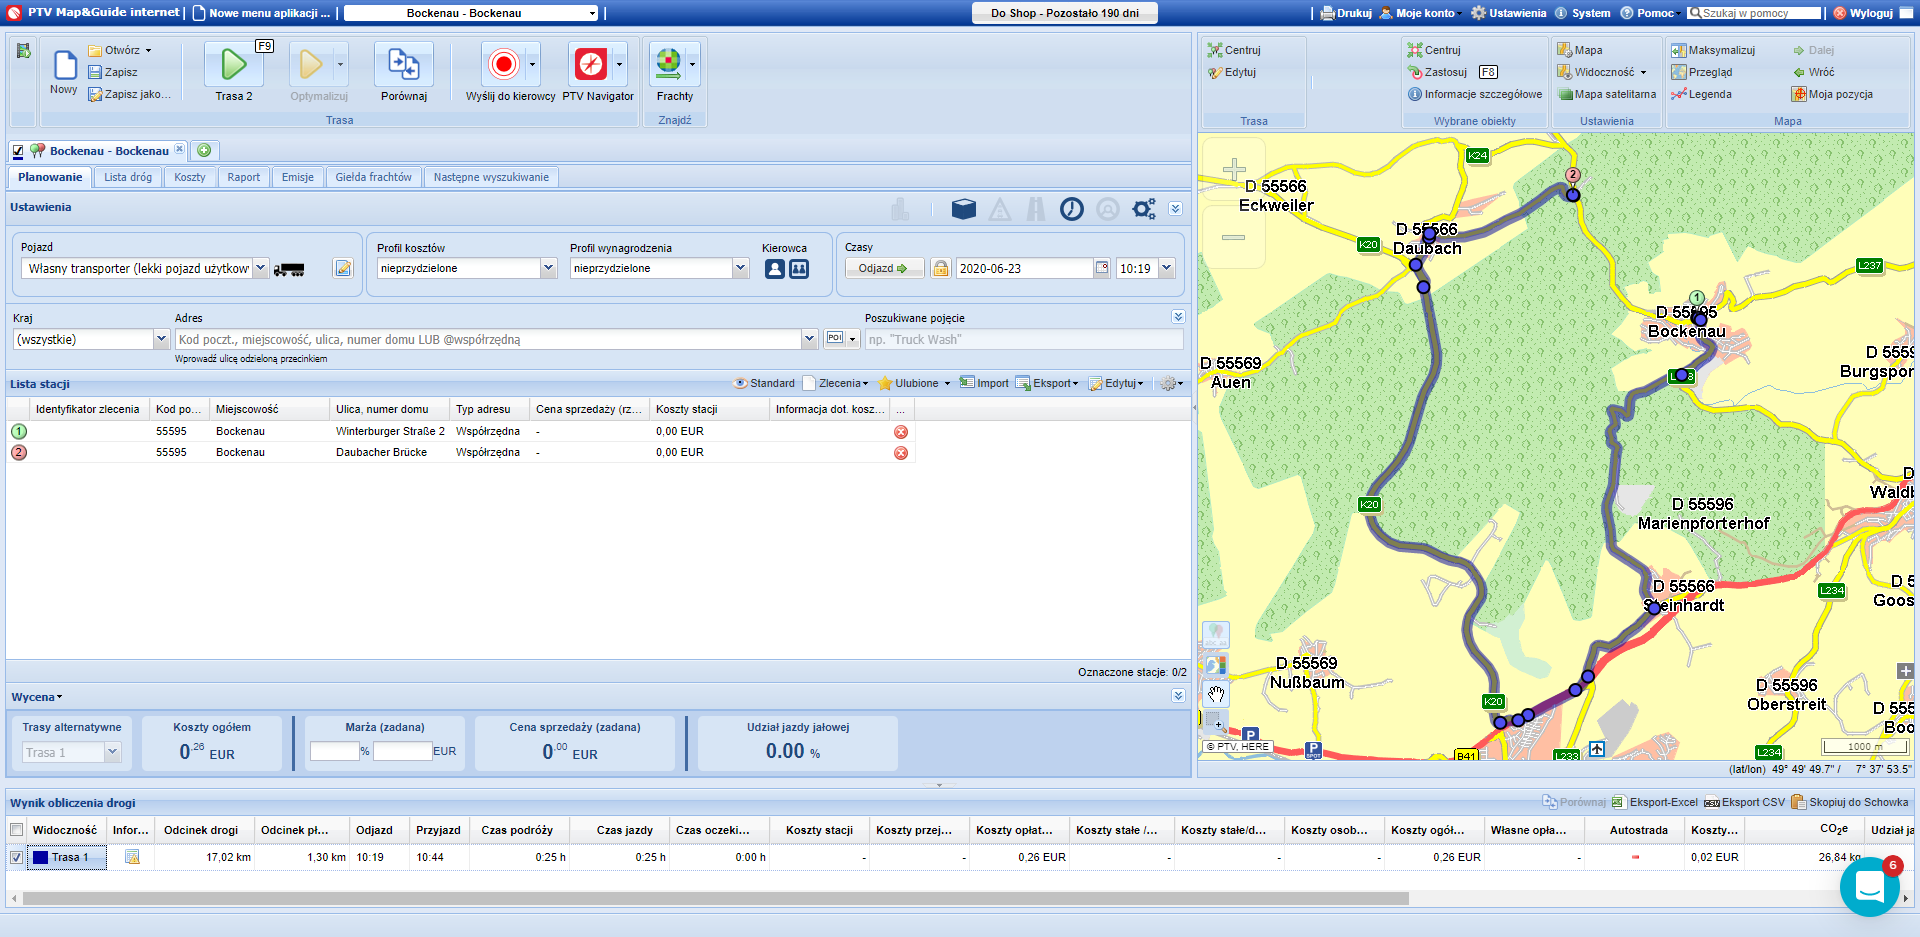Image resolution: width=1920 pixels, height=937 pixels.
Task: Remove station 1 with red delete icon
Action: click(x=901, y=432)
